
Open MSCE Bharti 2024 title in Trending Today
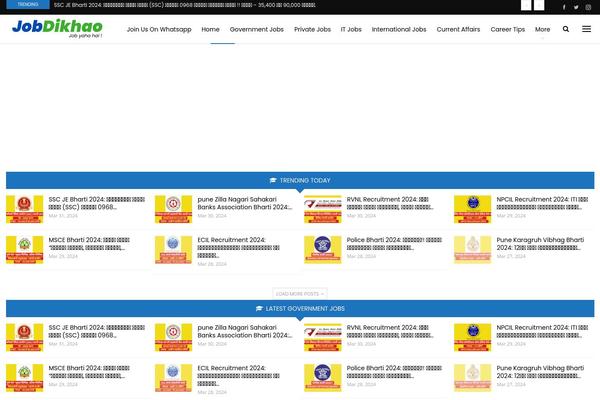89,244
